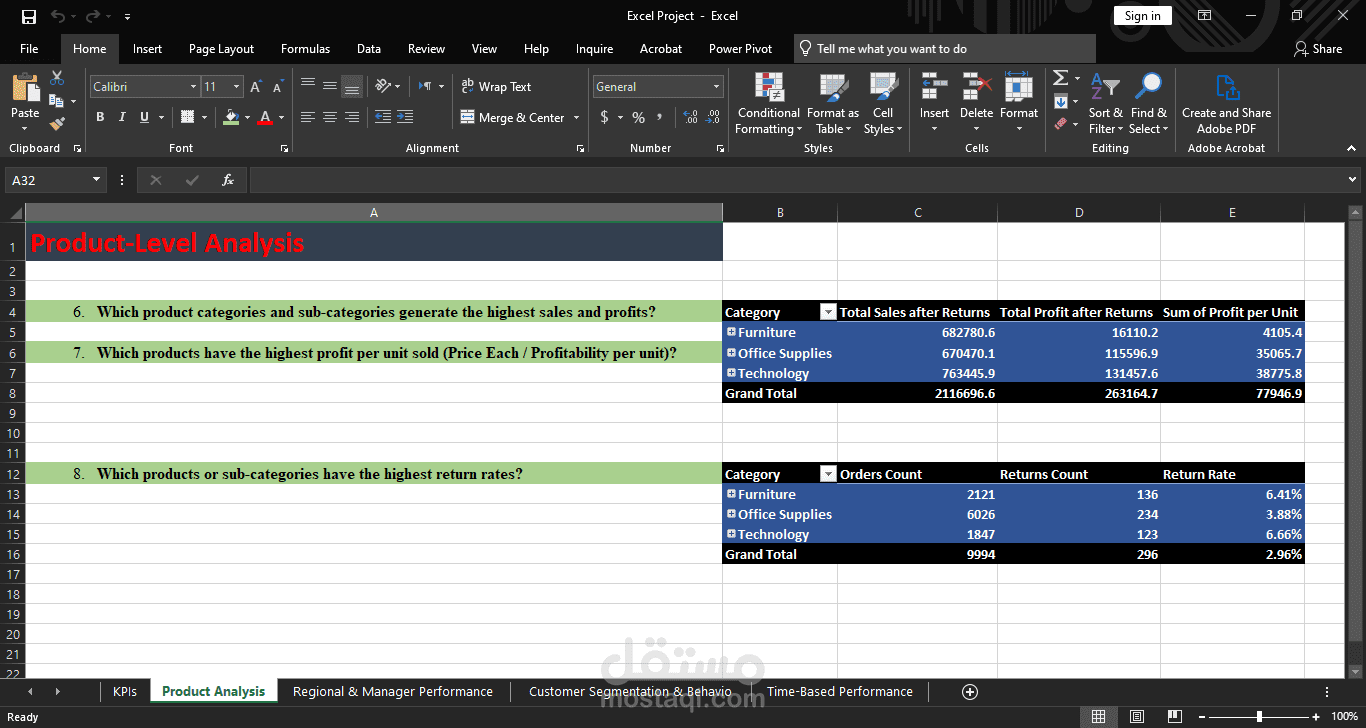Open the Formulas ribbon tab
This screenshot has height=728, width=1366.
tap(305, 48)
